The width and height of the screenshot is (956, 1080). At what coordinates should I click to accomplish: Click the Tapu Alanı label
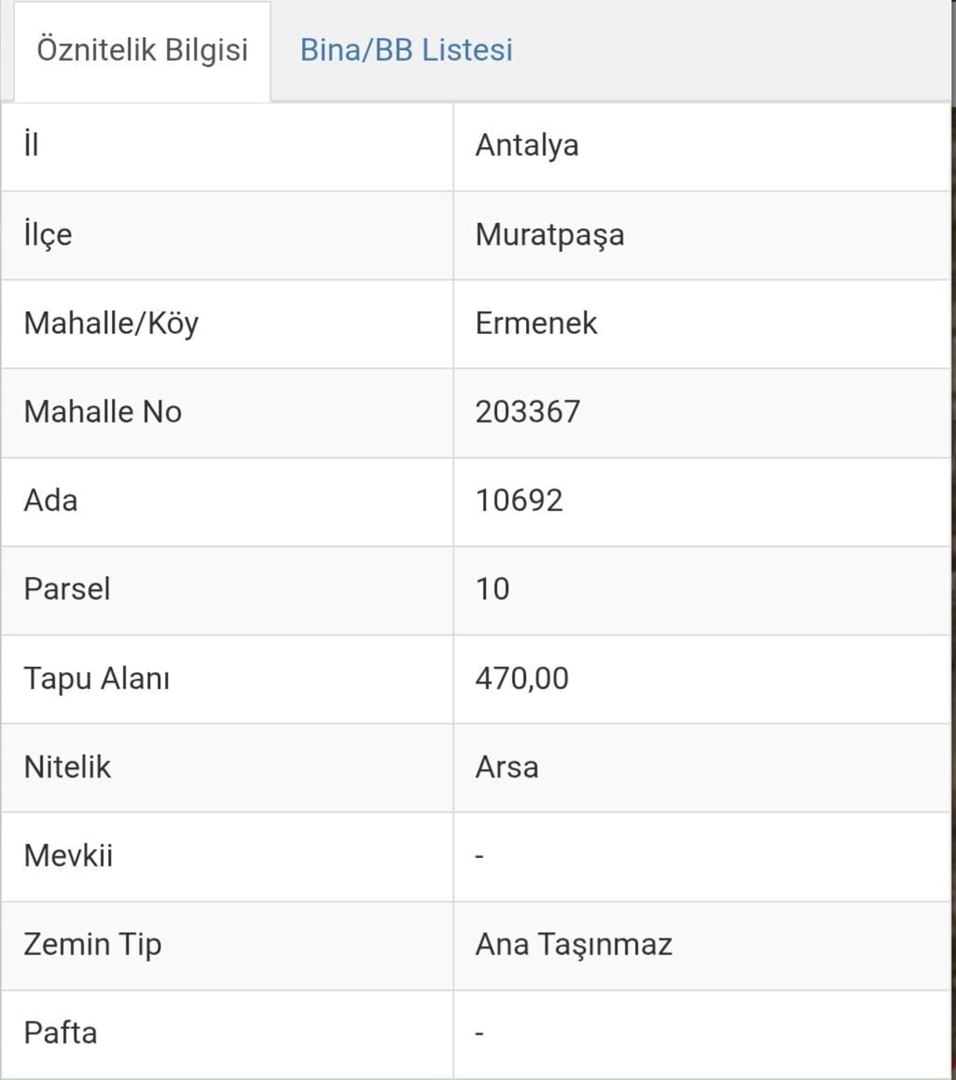(x=97, y=678)
